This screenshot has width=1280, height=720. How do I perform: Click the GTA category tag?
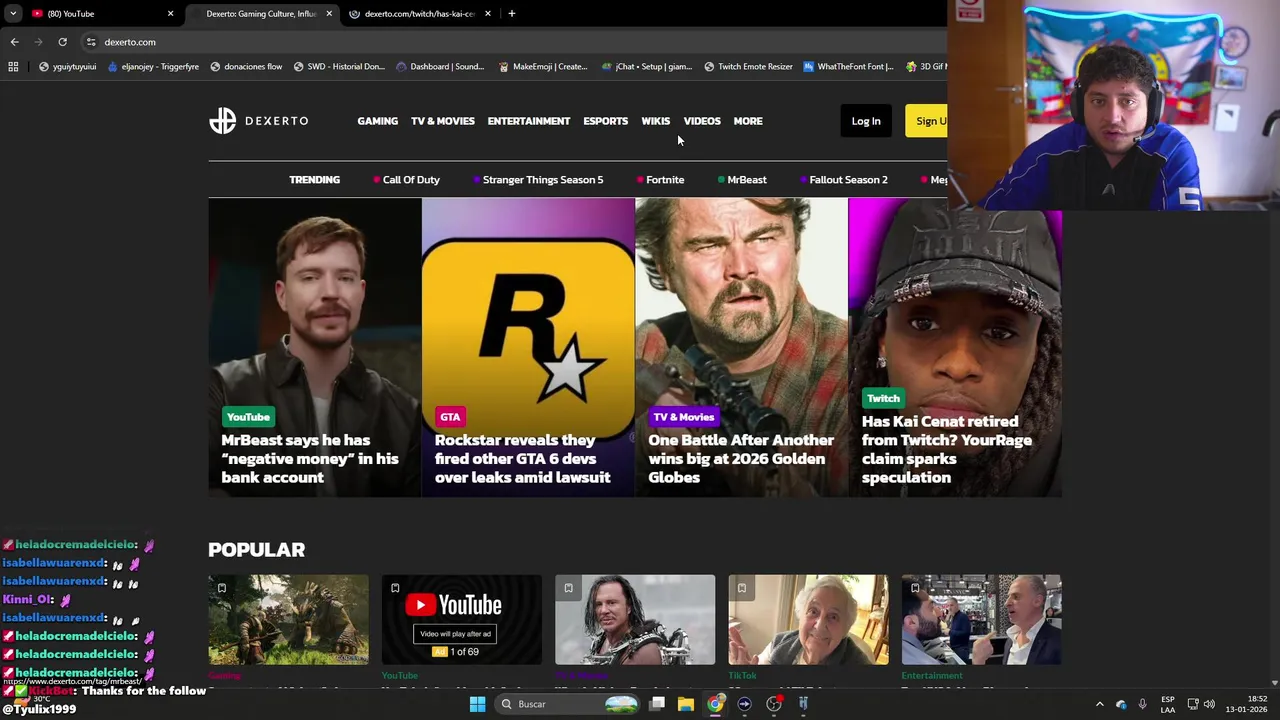[x=450, y=417]
